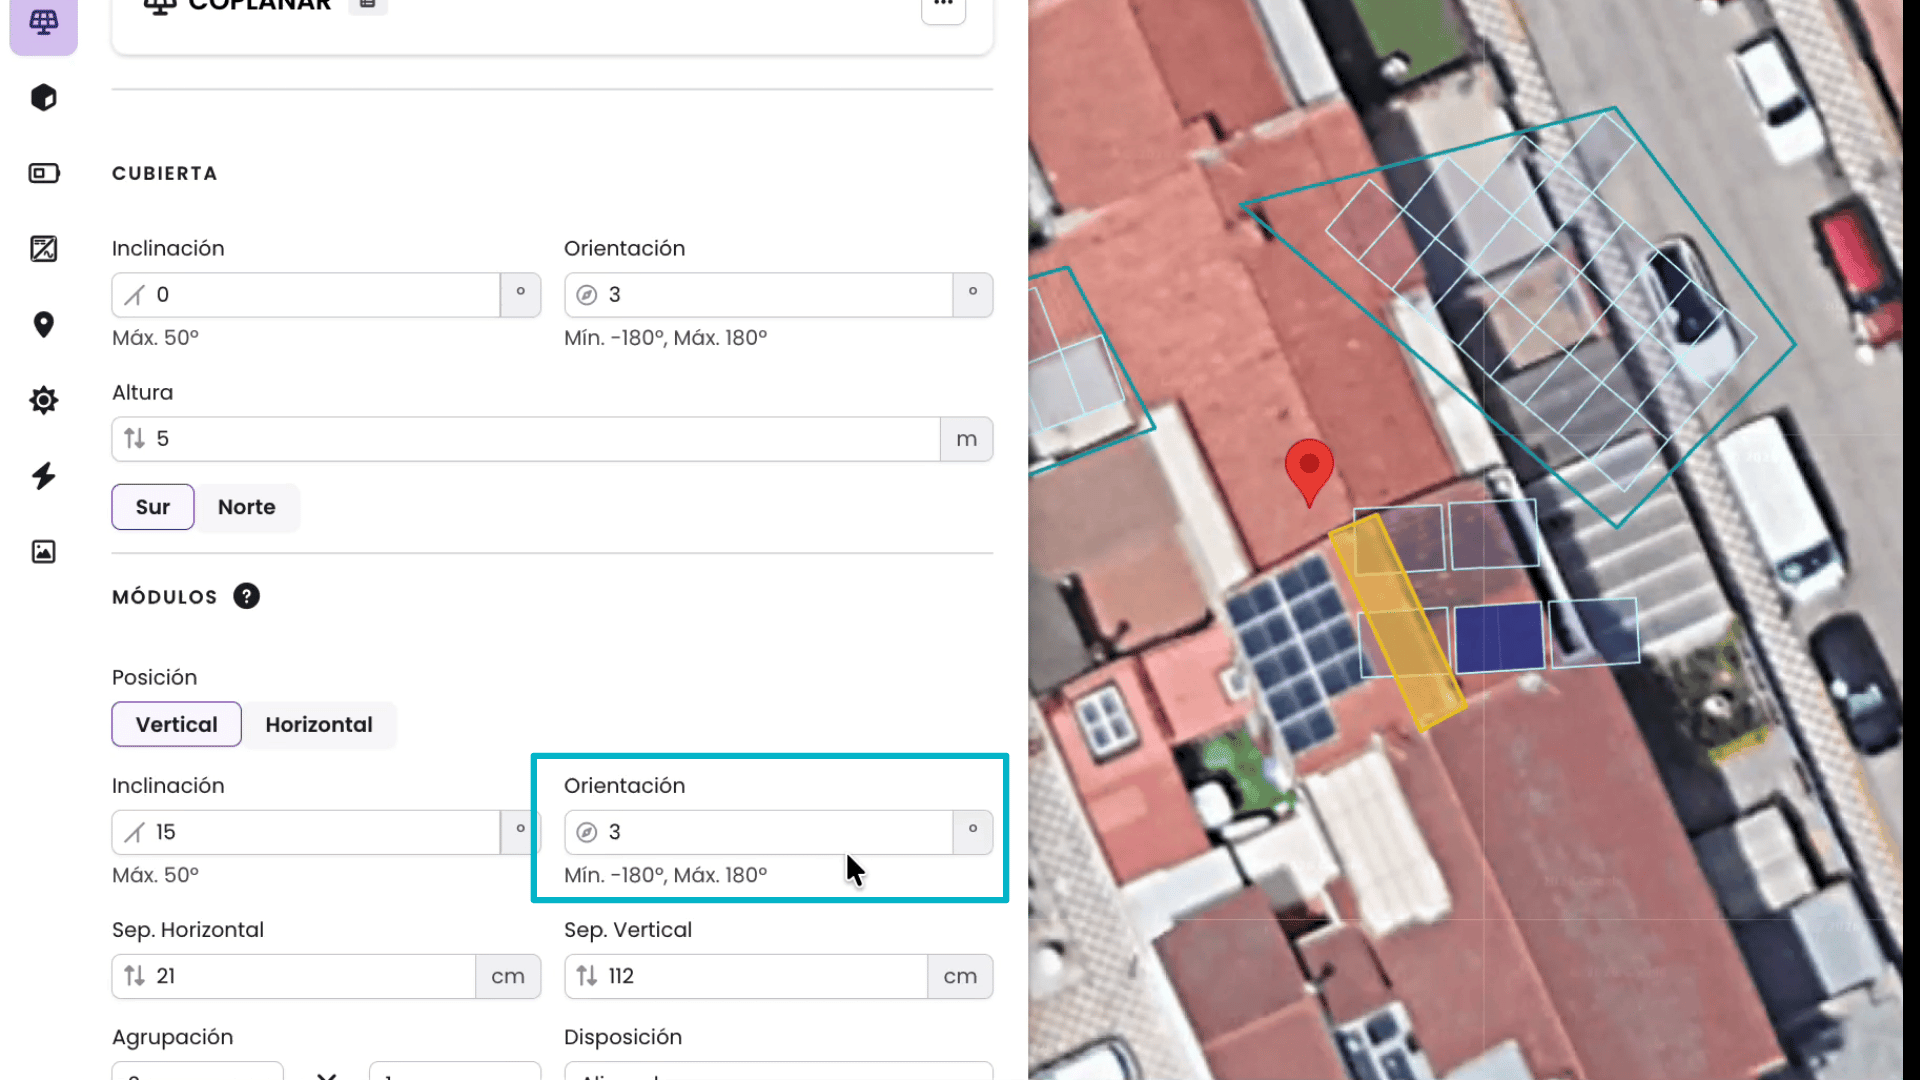Screen dimensions: 1920x1080
Task: Click the up-down arrows icon in Altura field
Action: coord(134,438)
